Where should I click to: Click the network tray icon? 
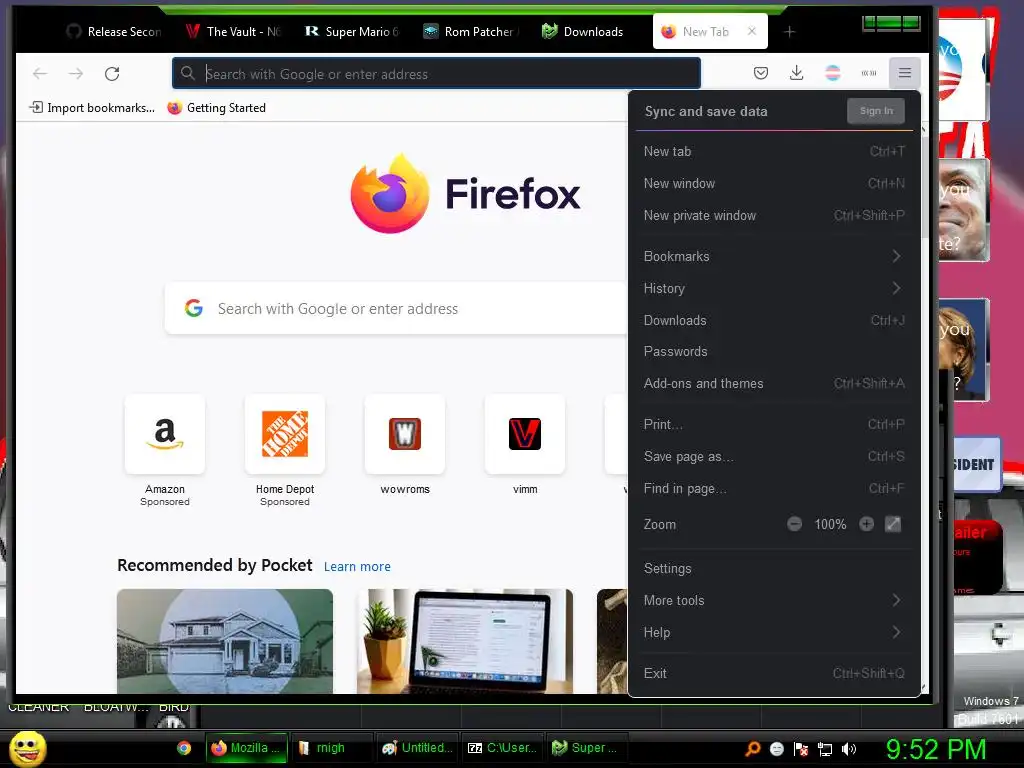point(825,749)
